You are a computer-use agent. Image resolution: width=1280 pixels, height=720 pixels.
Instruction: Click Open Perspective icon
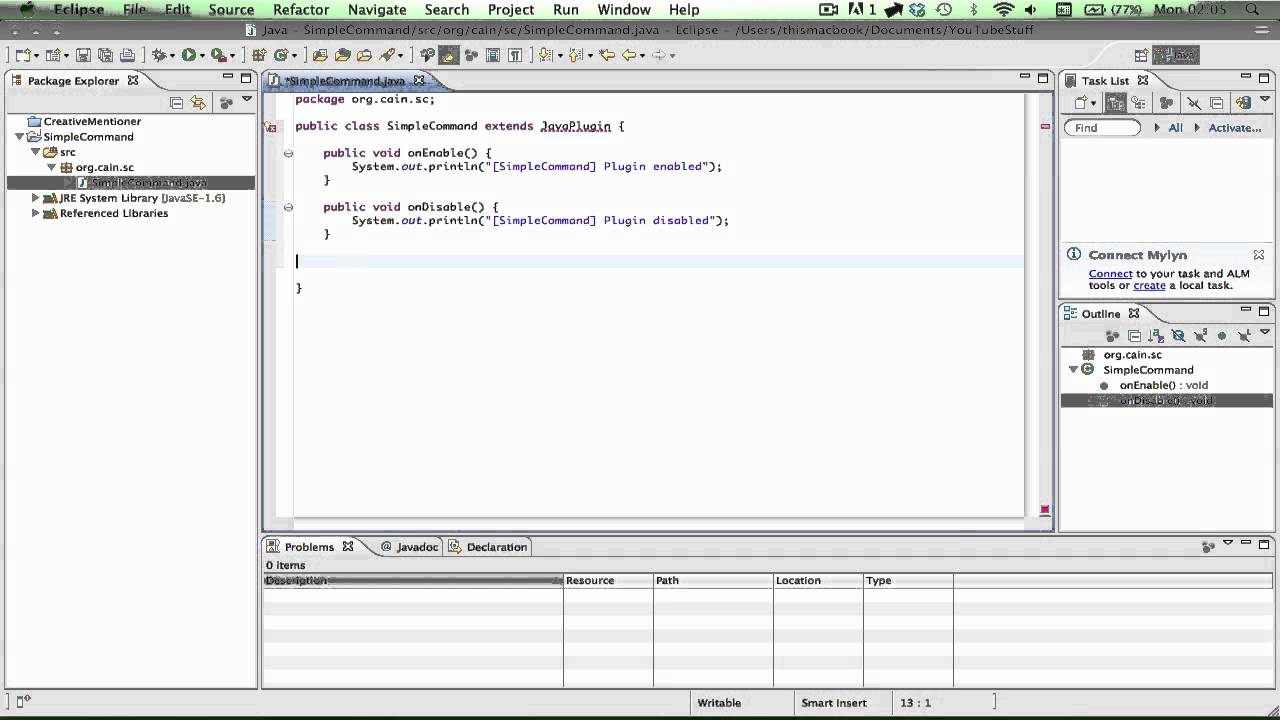click(1141, 55)
